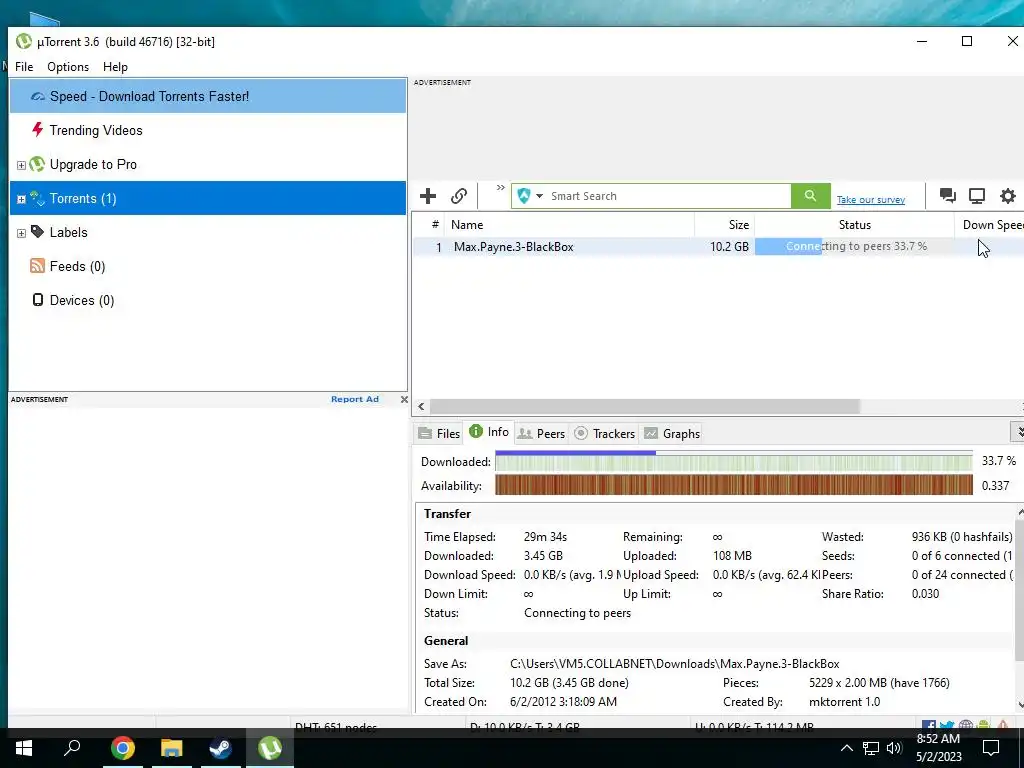The width and height of the screenshot is (1024, 768).
Task: Click the Labels tag icon
Action: (x=37, y=232)
